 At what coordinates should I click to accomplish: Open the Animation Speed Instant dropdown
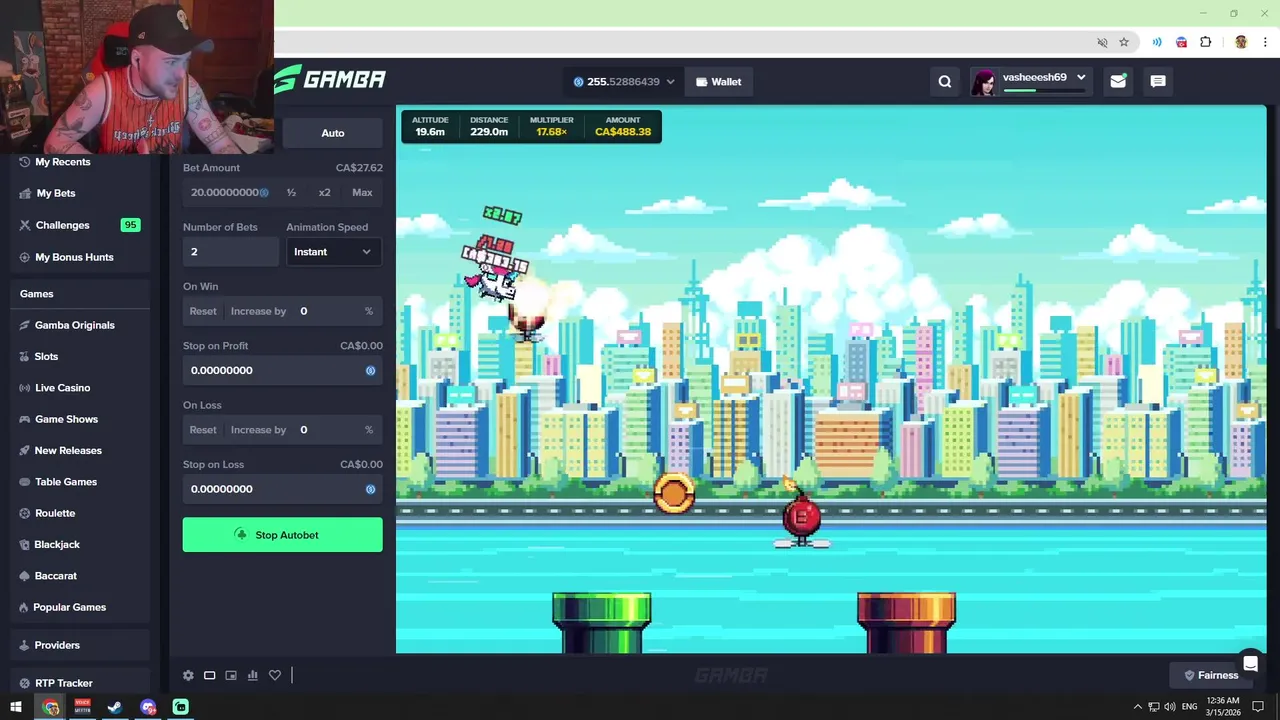pos(333,252)
